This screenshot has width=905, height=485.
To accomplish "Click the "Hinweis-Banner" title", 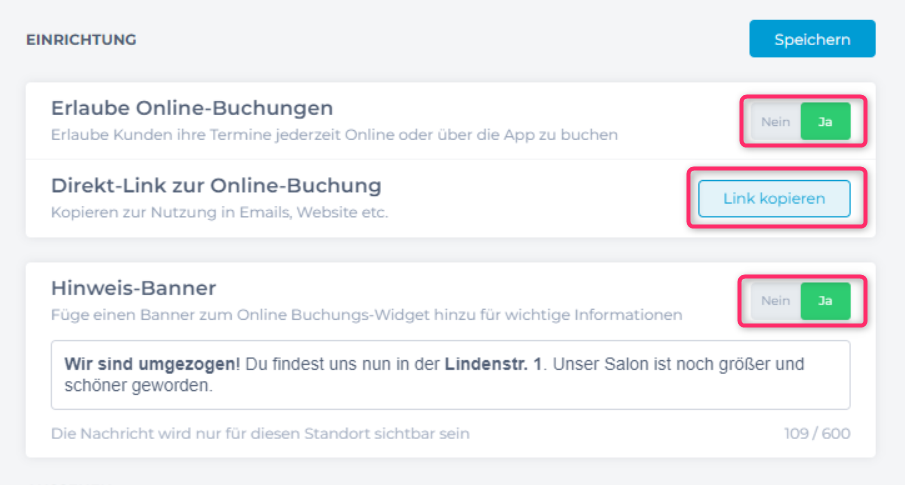I will [x=134, y=288].
